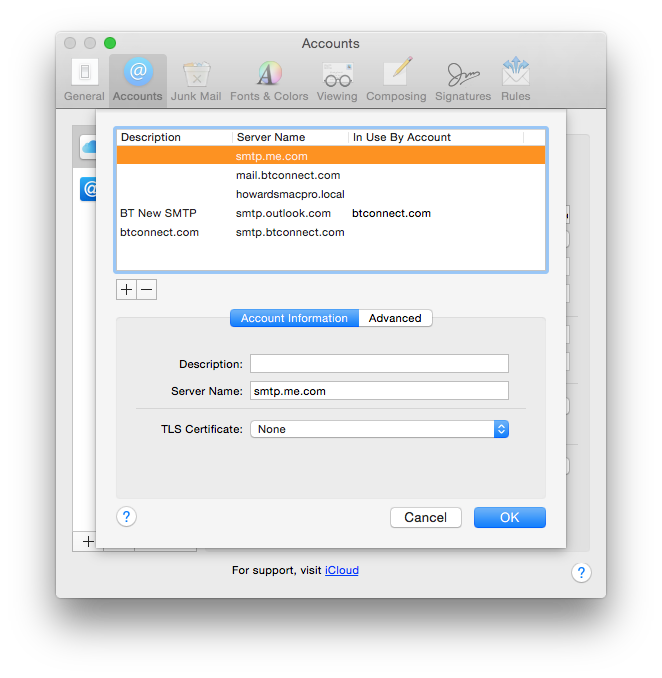The height and width of the screenshot is (678, 662).
Task: Open the iCloud support link
Action: tap(341, 570)
